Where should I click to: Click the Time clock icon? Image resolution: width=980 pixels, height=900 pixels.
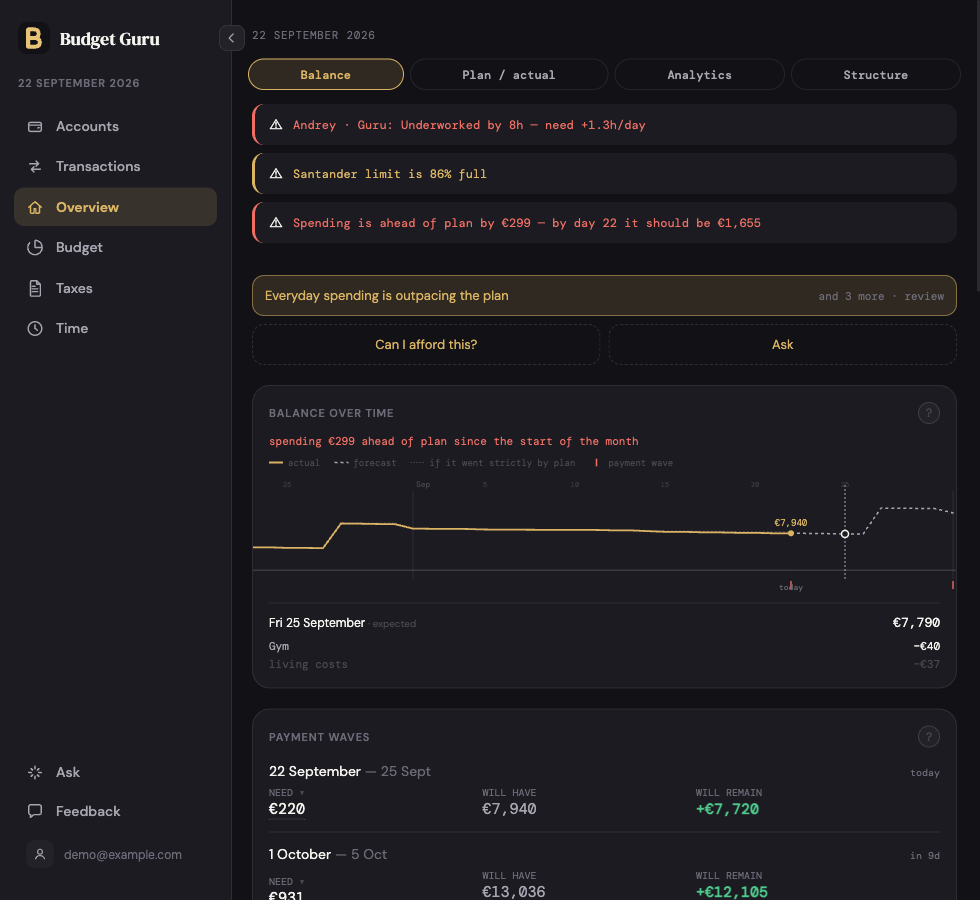click(x=35, y=328)
